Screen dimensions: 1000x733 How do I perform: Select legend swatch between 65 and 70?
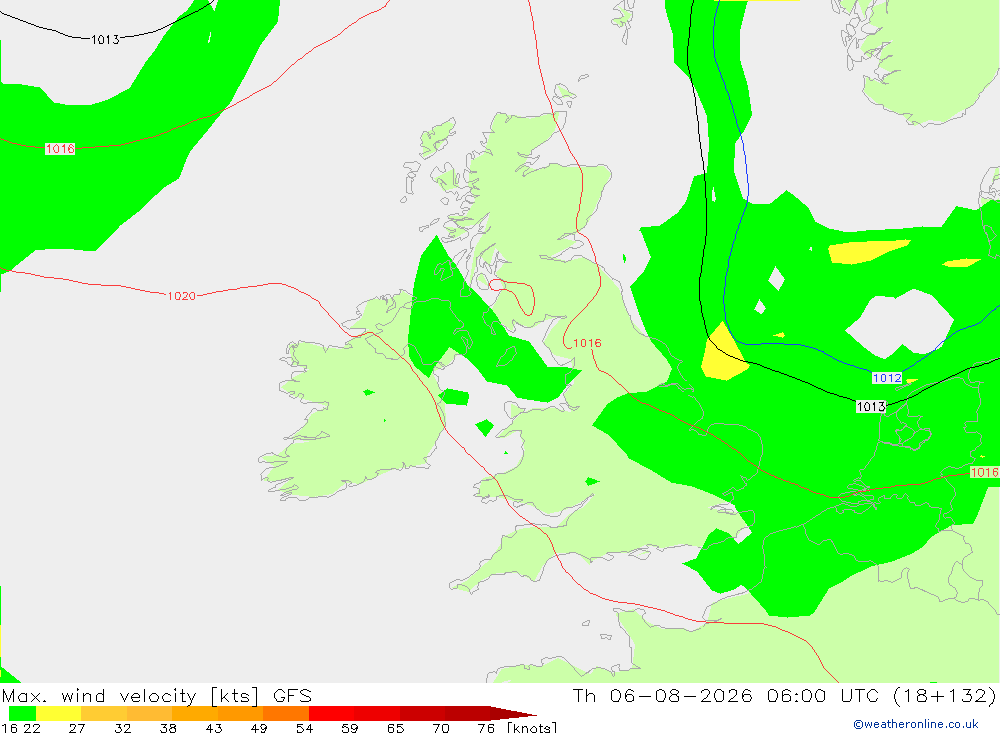pos(423,713)
